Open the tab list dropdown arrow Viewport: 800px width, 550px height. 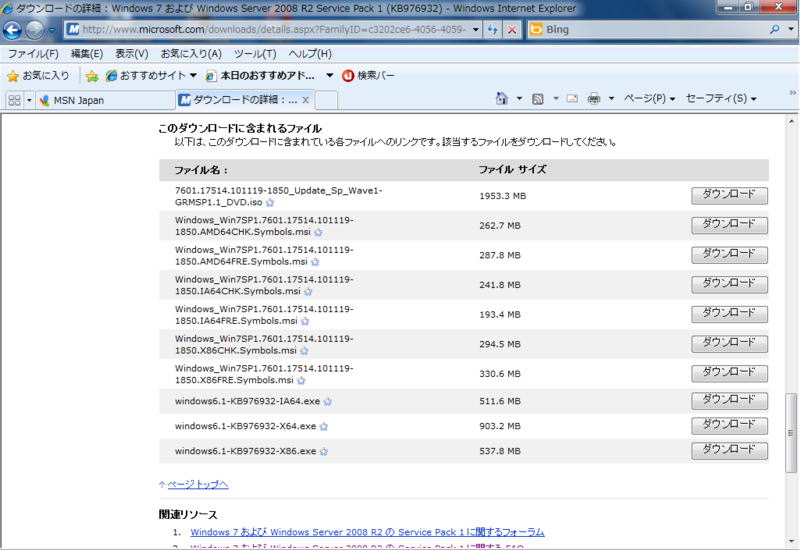(x=29, y=100)
